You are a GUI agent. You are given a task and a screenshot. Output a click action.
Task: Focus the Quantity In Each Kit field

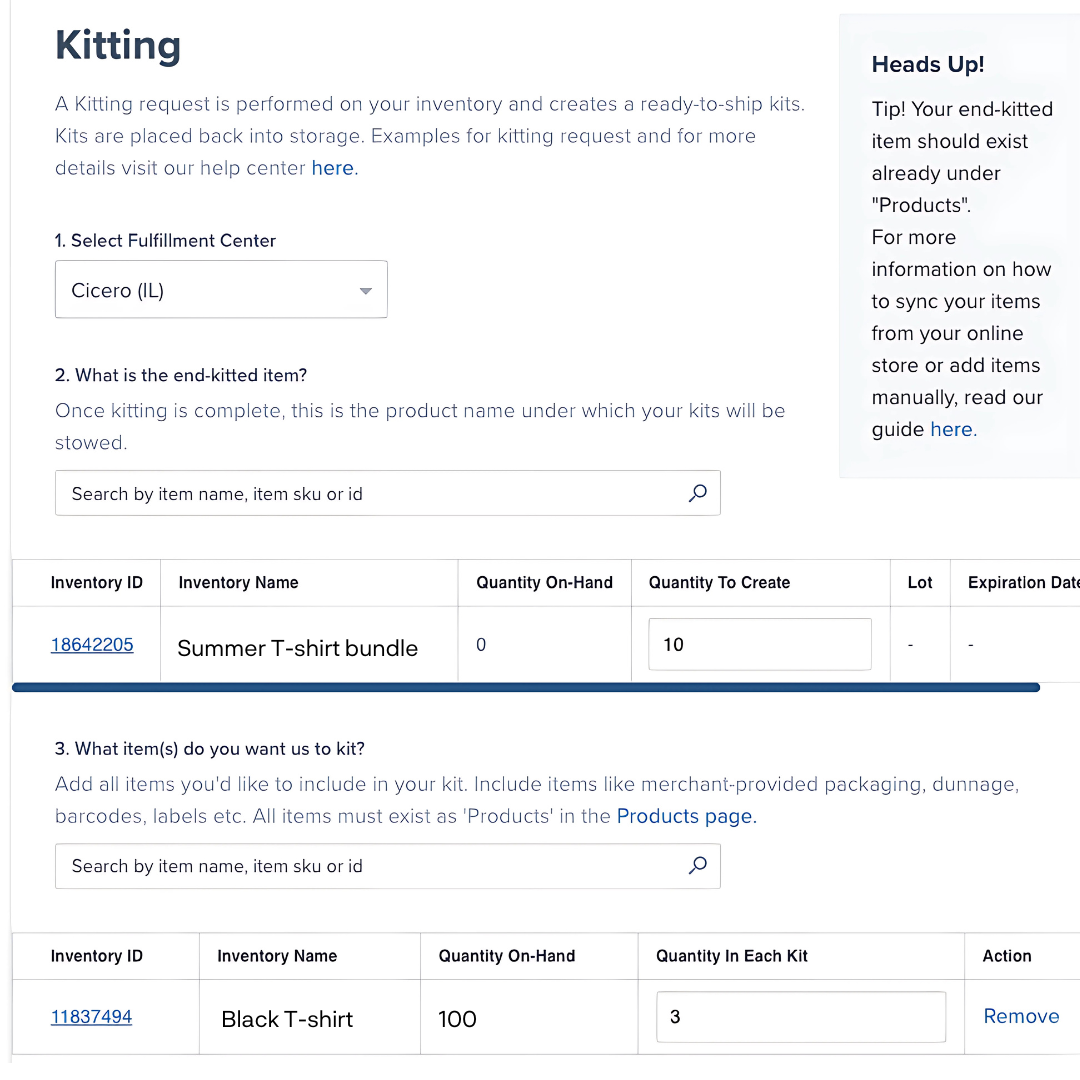click(800, 1017)
